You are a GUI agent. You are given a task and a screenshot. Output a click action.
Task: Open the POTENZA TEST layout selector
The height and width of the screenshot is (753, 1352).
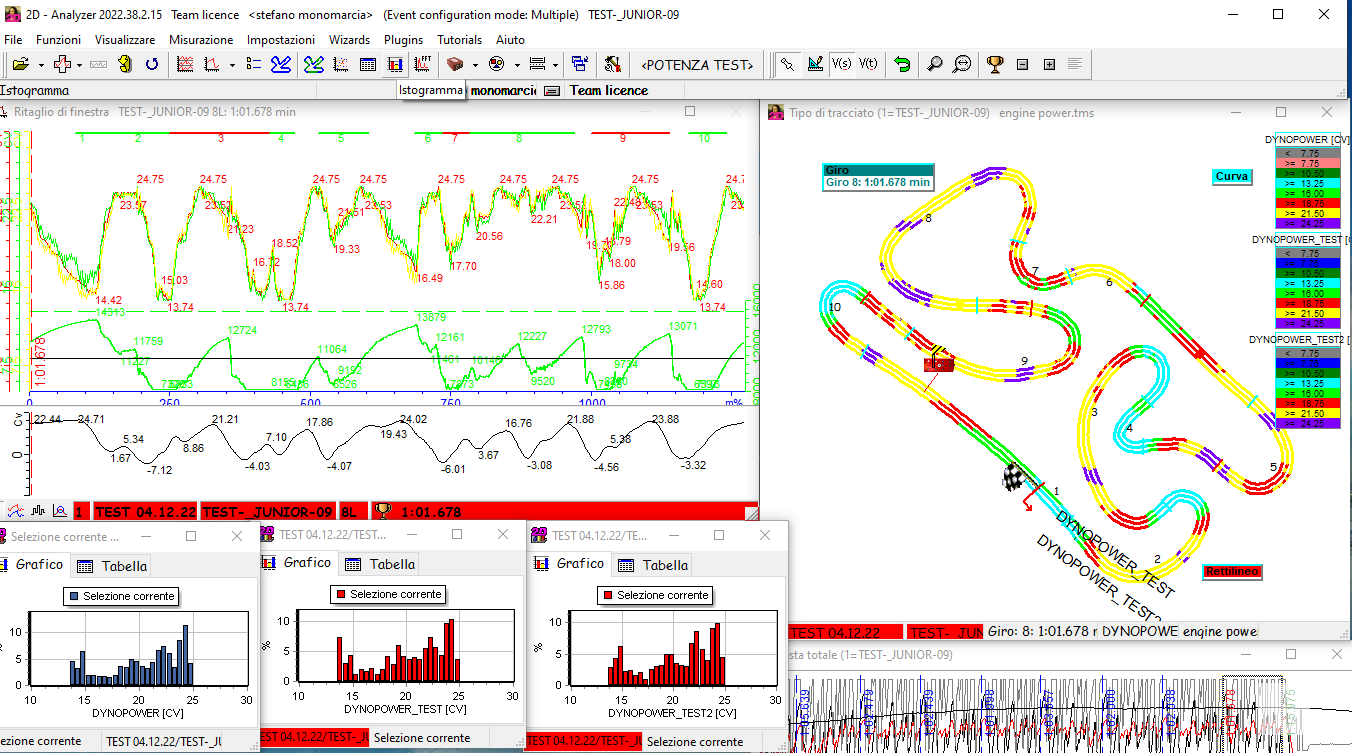point(696,64)
